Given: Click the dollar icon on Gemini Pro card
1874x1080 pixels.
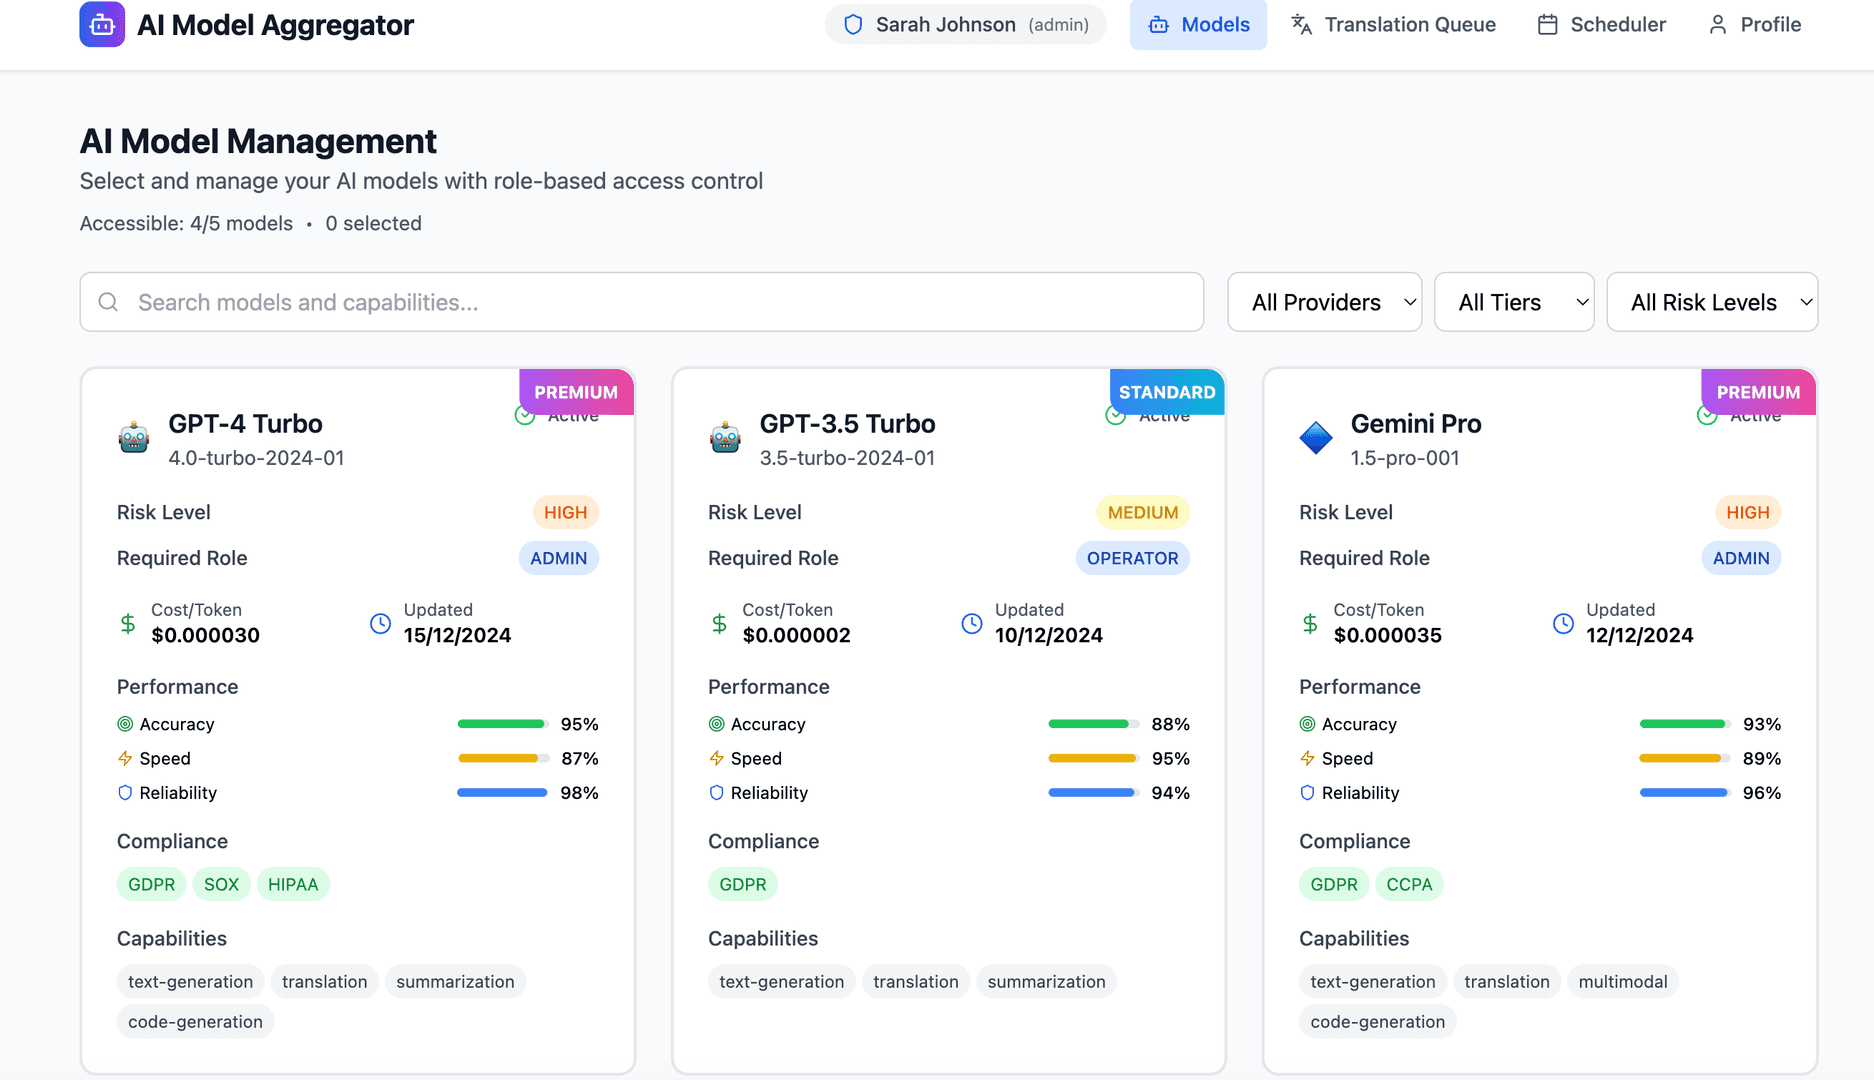Looking at the screenshot, I should click(x=1310, y=624).
